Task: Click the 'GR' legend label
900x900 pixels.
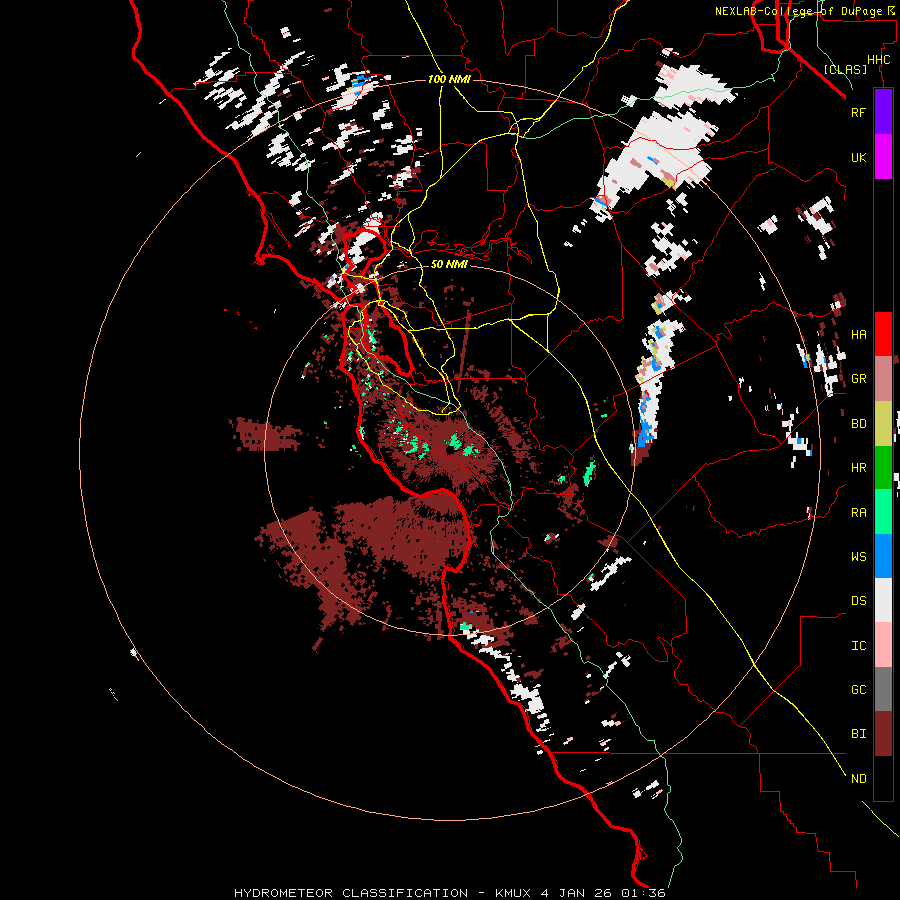Action: coord(858,379)
